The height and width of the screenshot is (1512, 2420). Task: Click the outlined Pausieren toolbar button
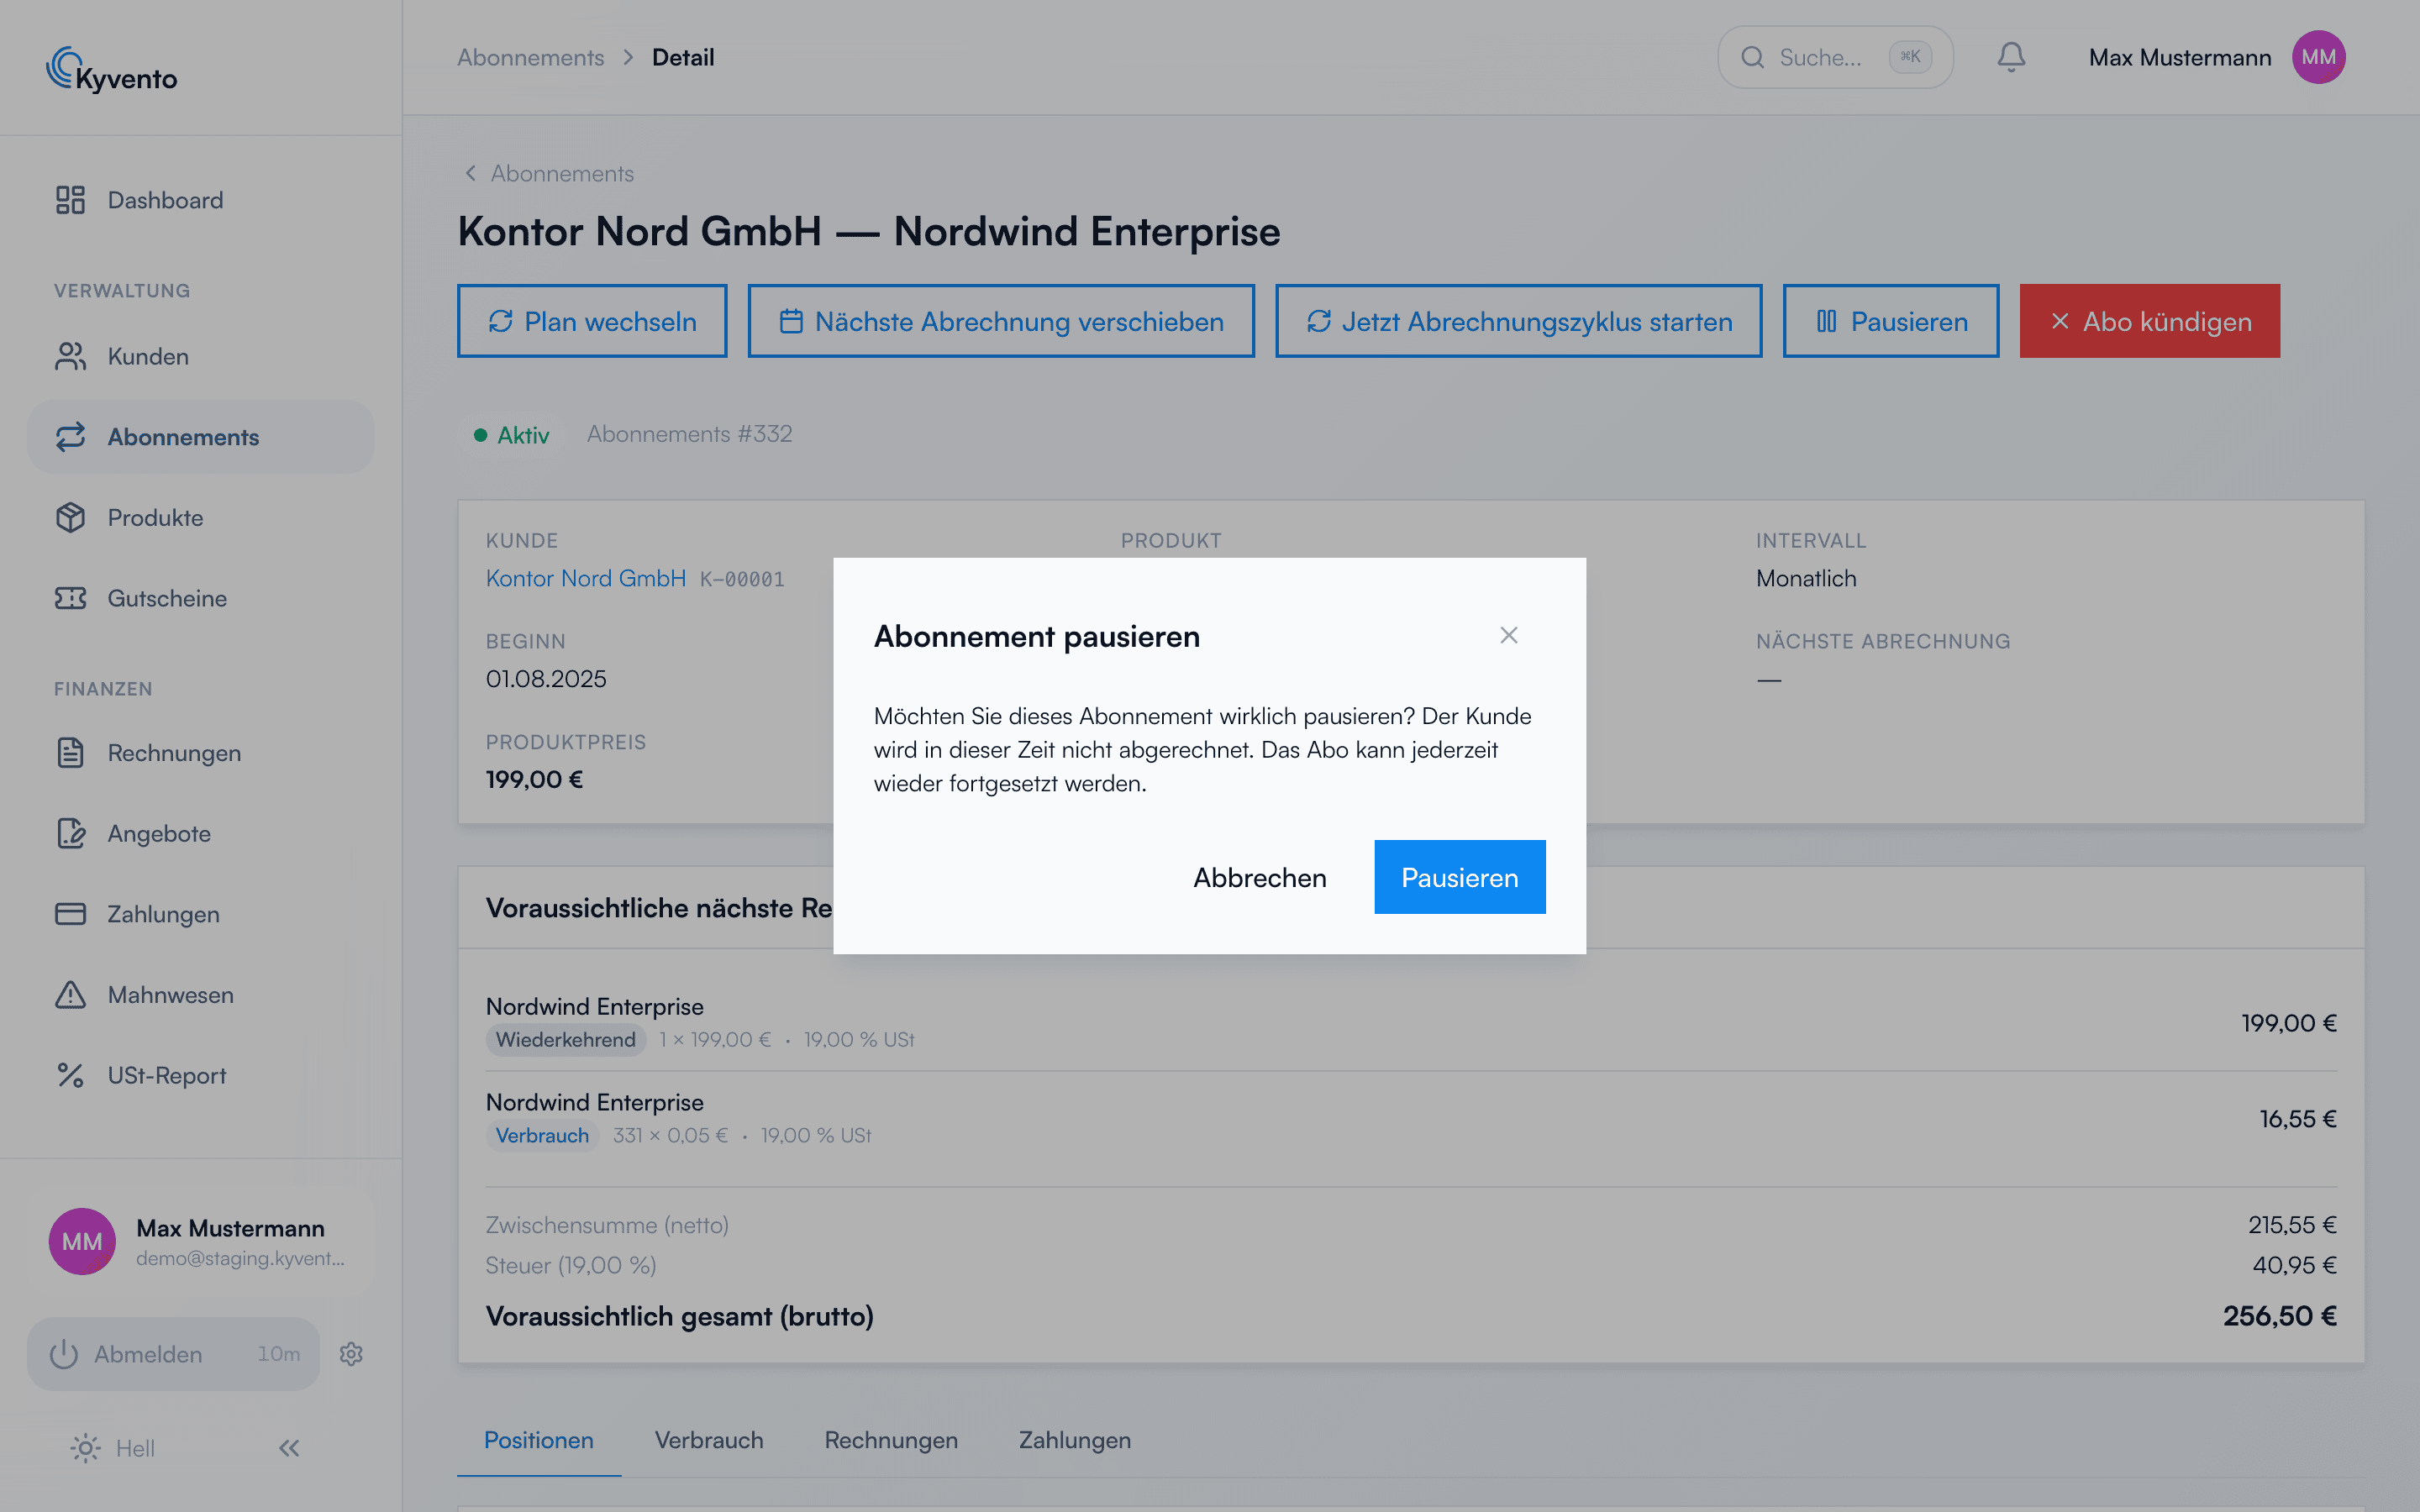(1891, 321)
